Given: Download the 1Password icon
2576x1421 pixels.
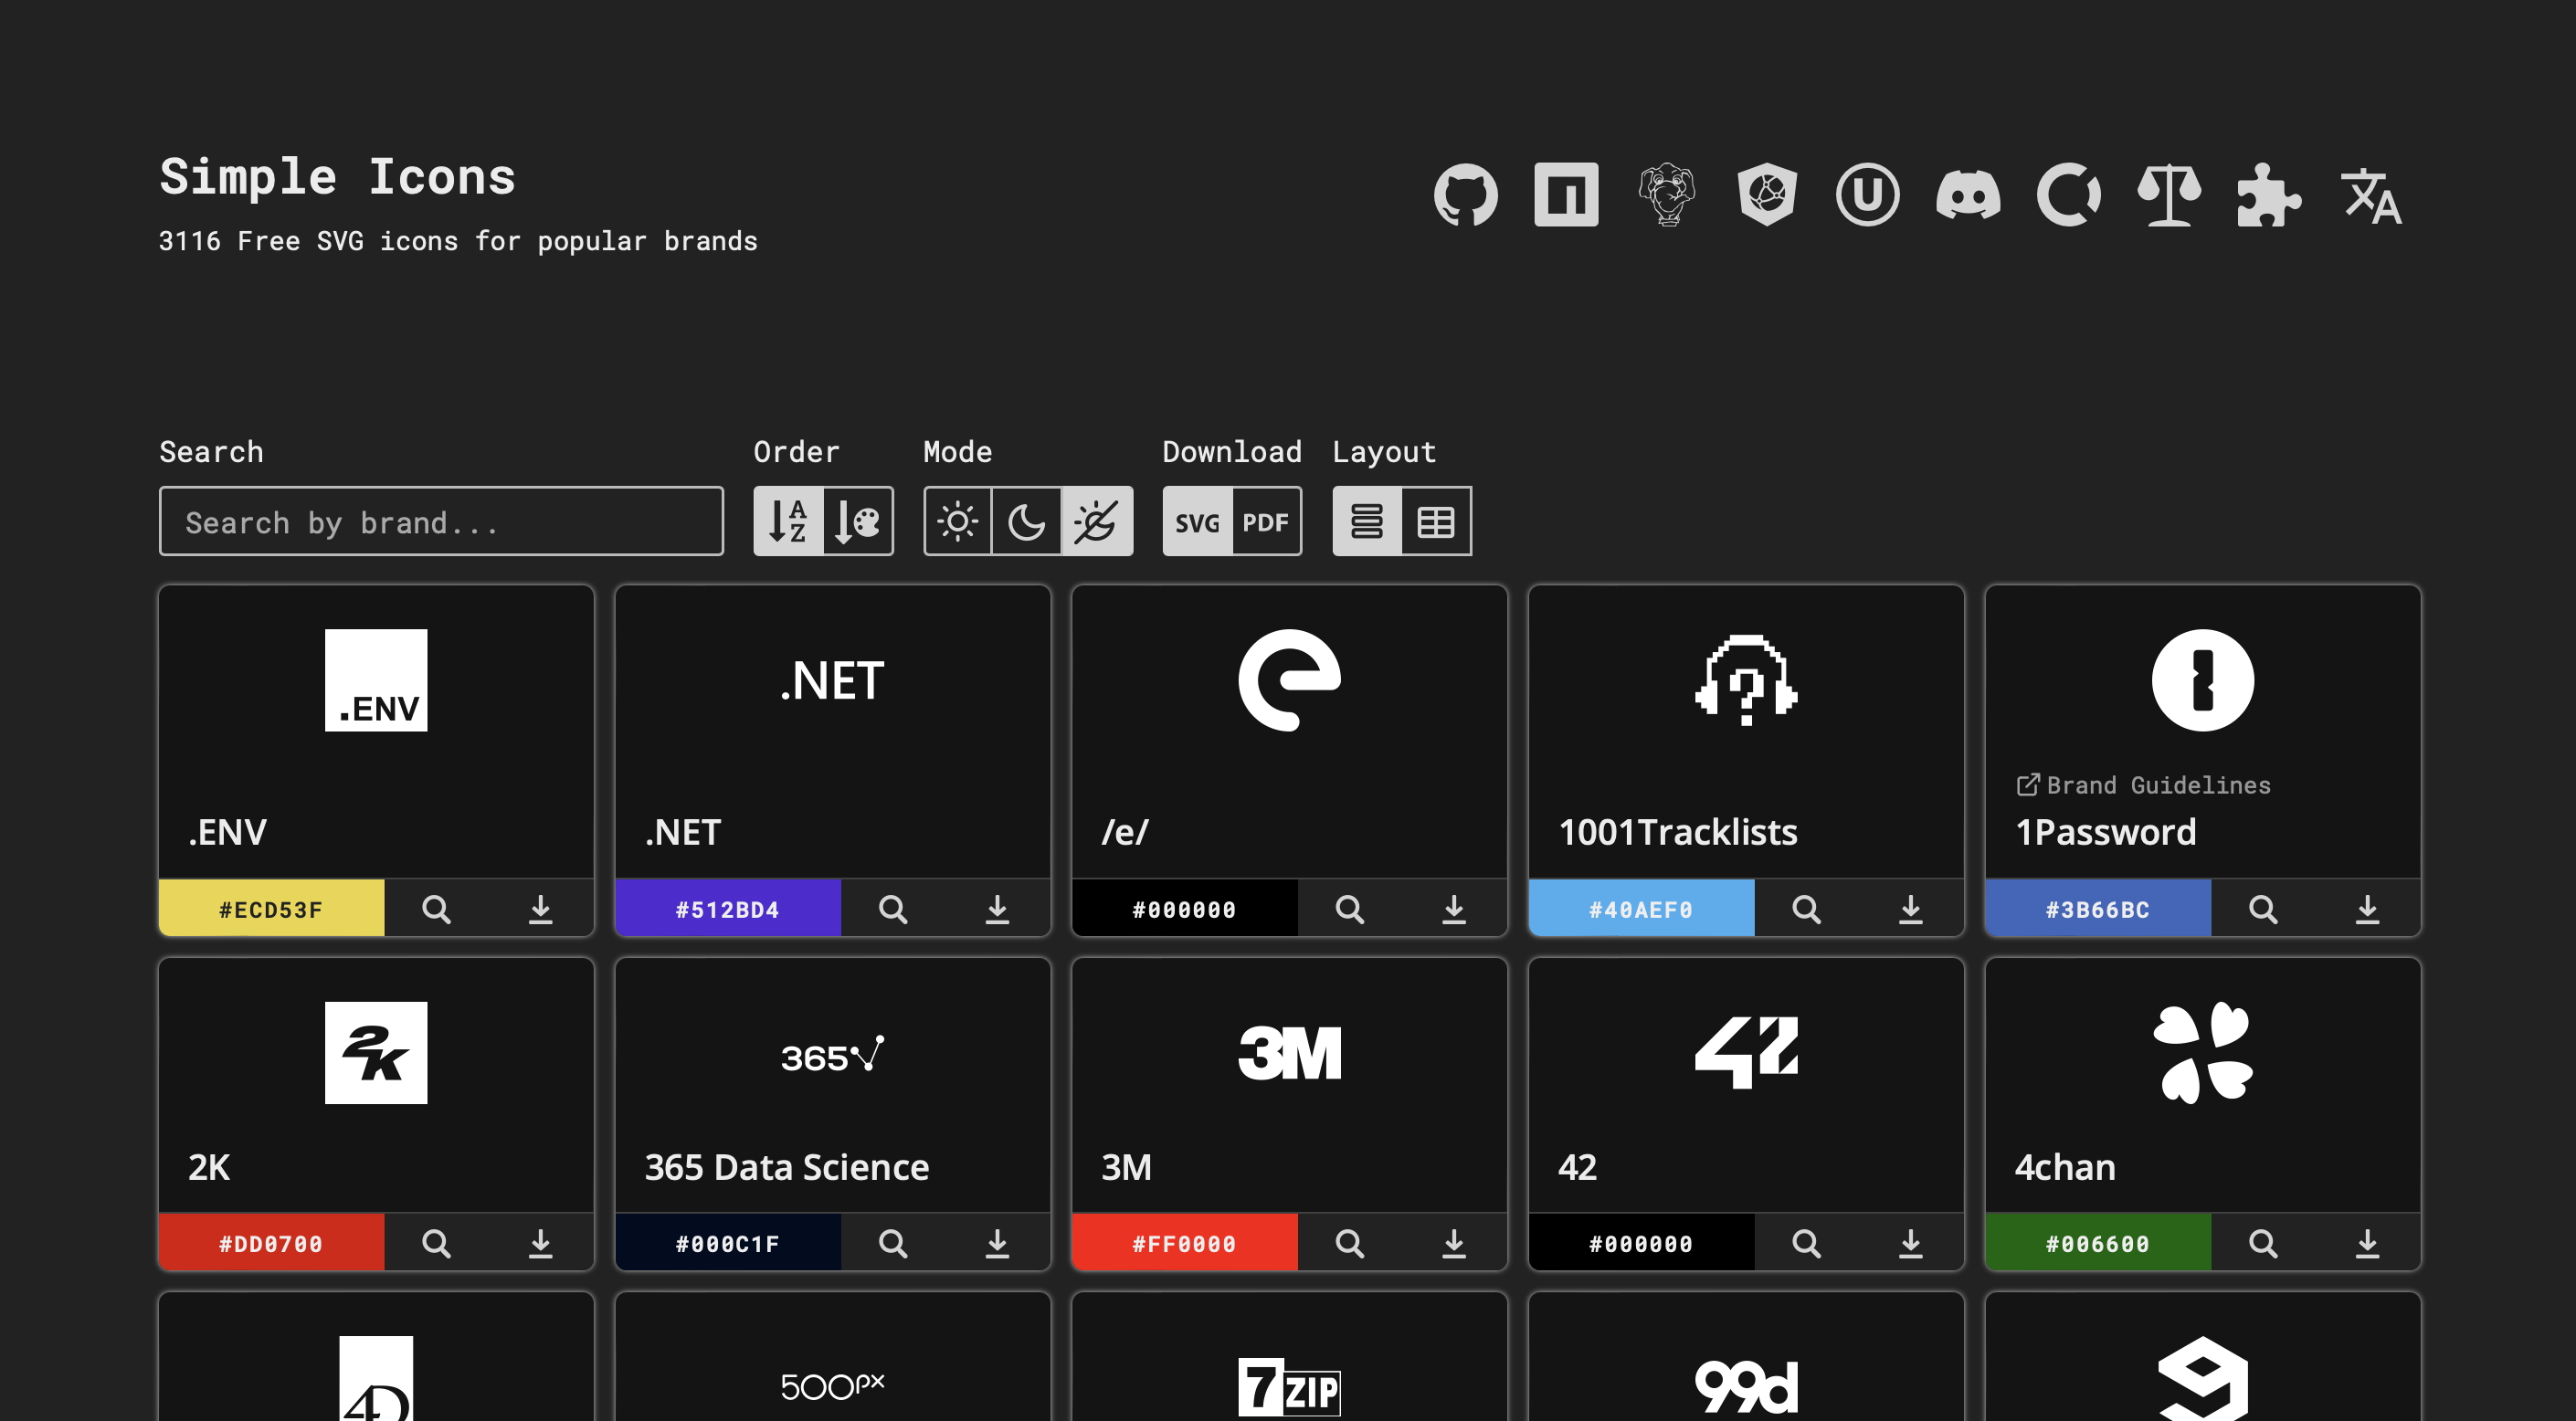Looking at the screenshot, I should click(x=2367, y=908).
